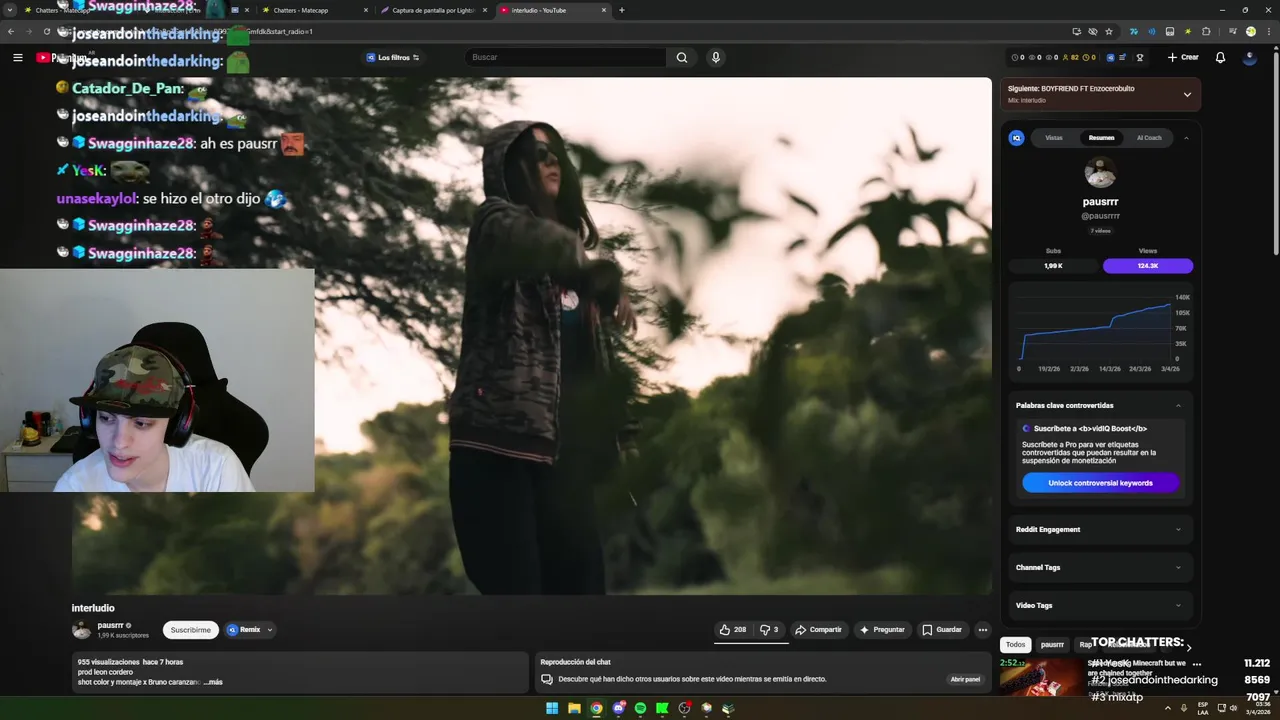Open the three-dot more actions menu under video

pos(983,630)
